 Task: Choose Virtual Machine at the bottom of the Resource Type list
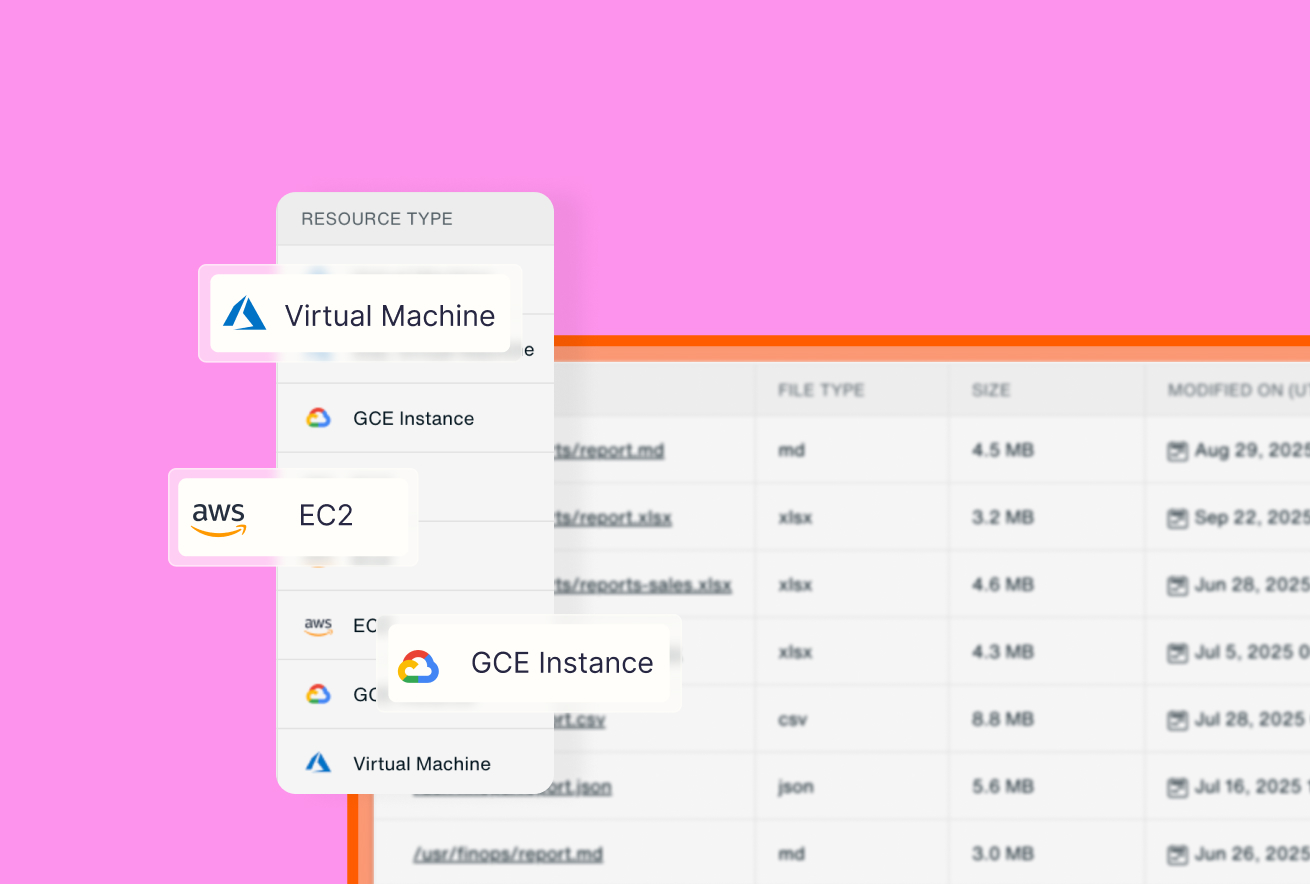(422, 763)
